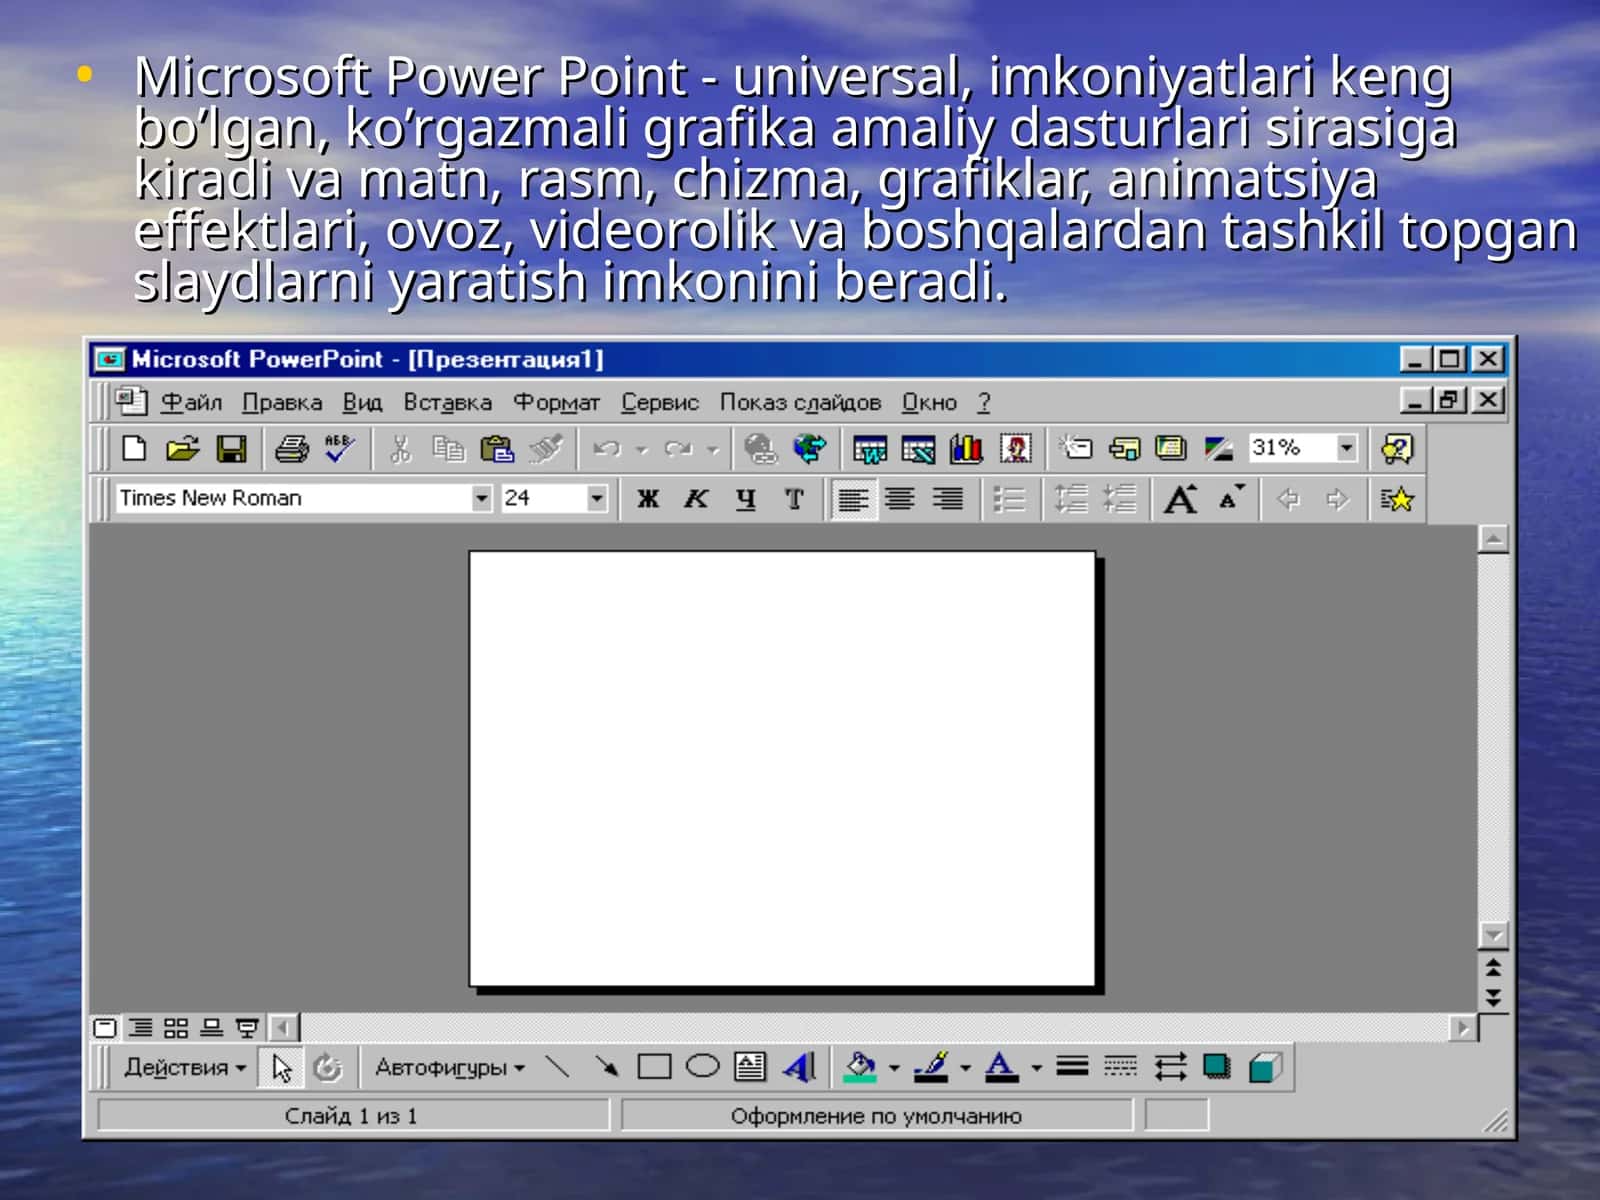Cut selection with the scissors icon
This screenshot has height=1200, width=1600.
coord(400,449)
